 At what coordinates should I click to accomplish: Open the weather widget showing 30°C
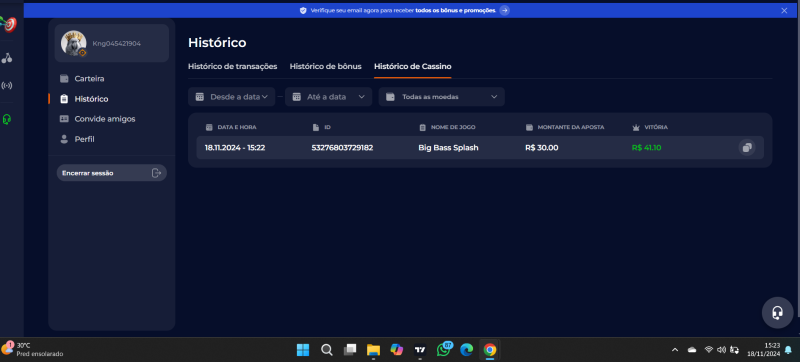coord(32,349)
